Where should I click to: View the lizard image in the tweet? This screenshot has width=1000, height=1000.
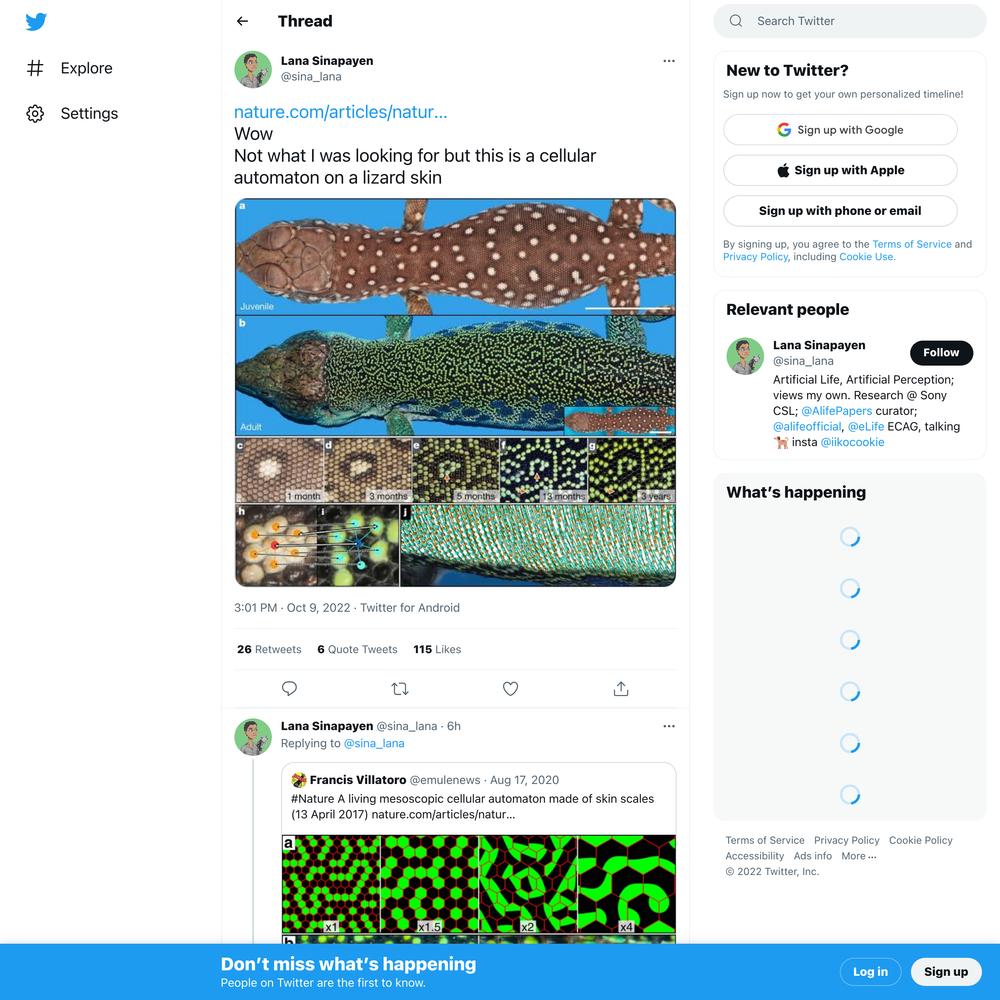pos(455,392)
